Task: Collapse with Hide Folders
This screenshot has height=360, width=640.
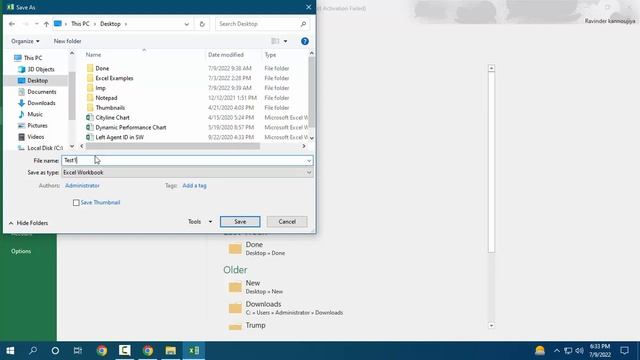Action: [28, 223]
